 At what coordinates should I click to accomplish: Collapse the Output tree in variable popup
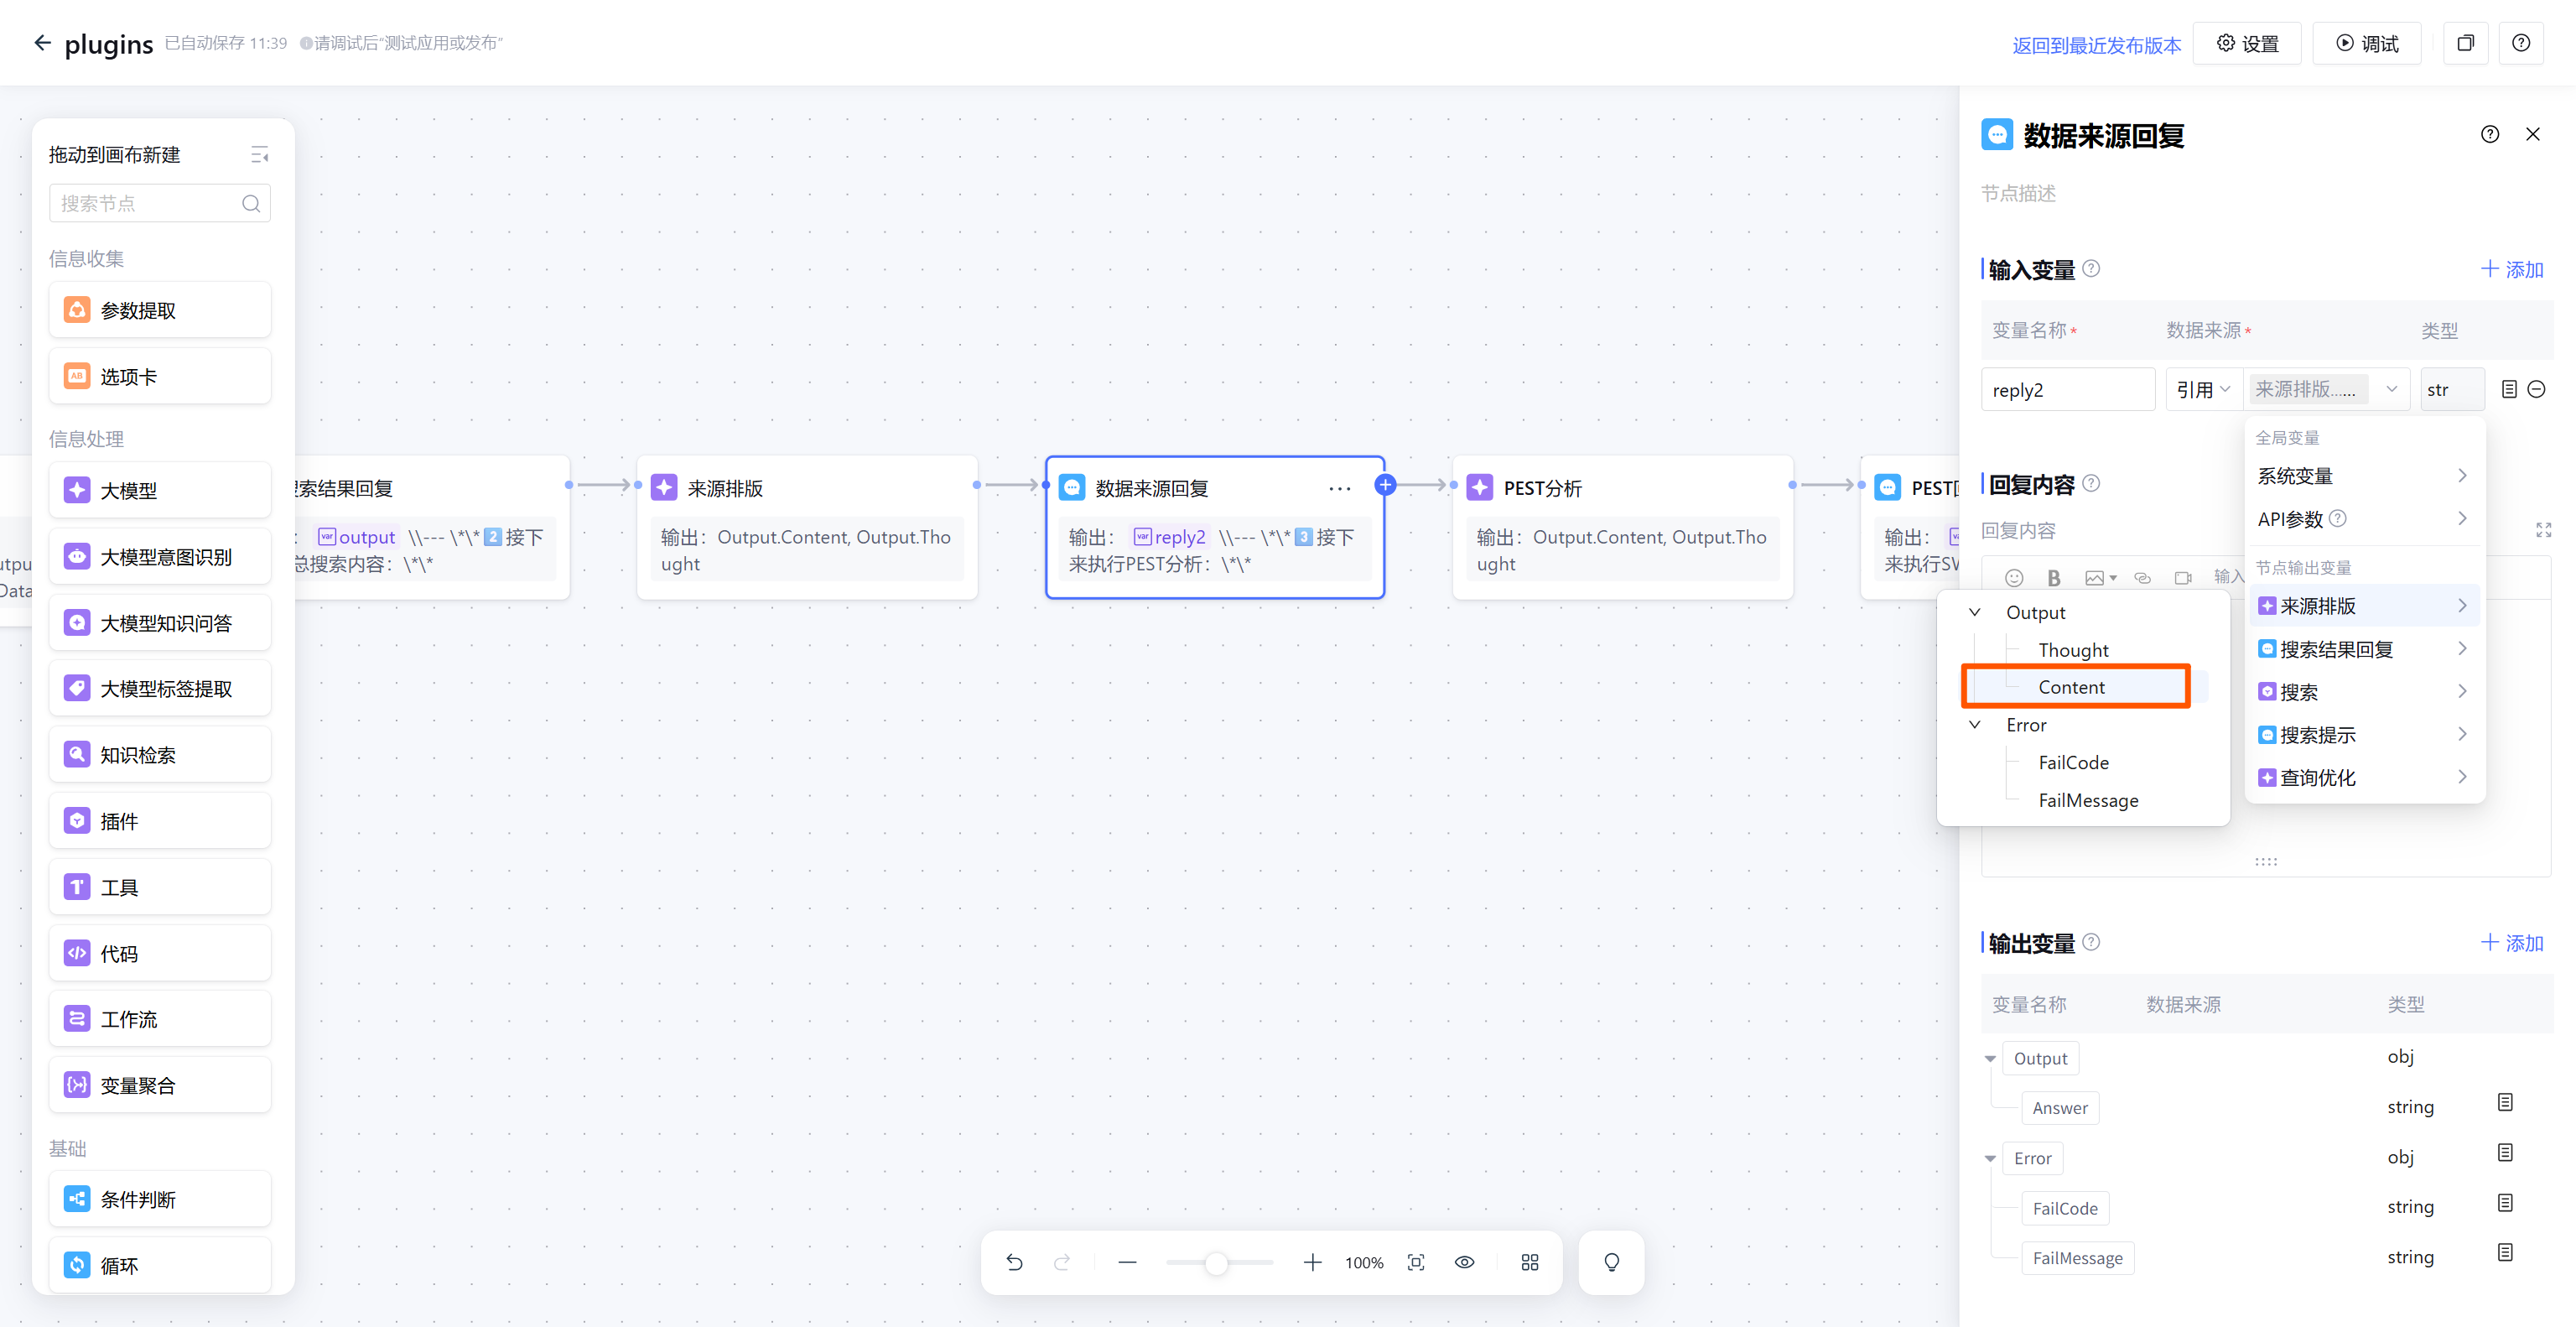(1974, 612)
